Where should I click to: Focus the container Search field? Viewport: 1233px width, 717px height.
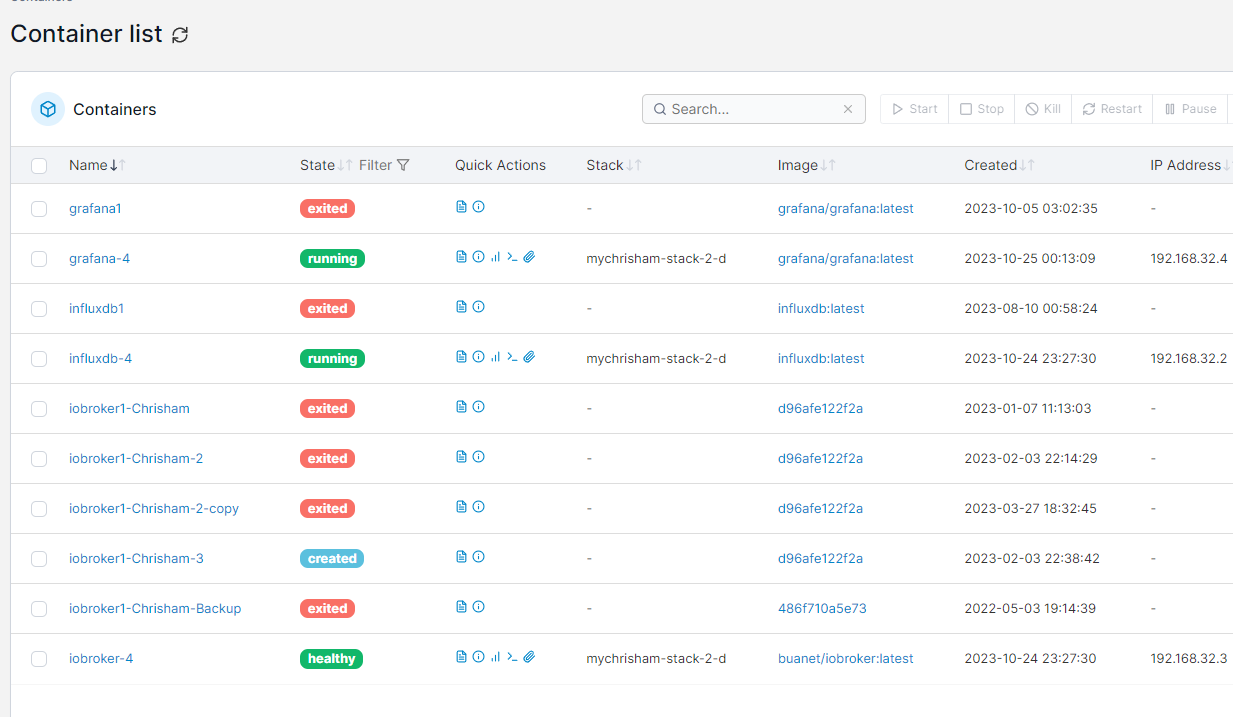pos(754,109)
